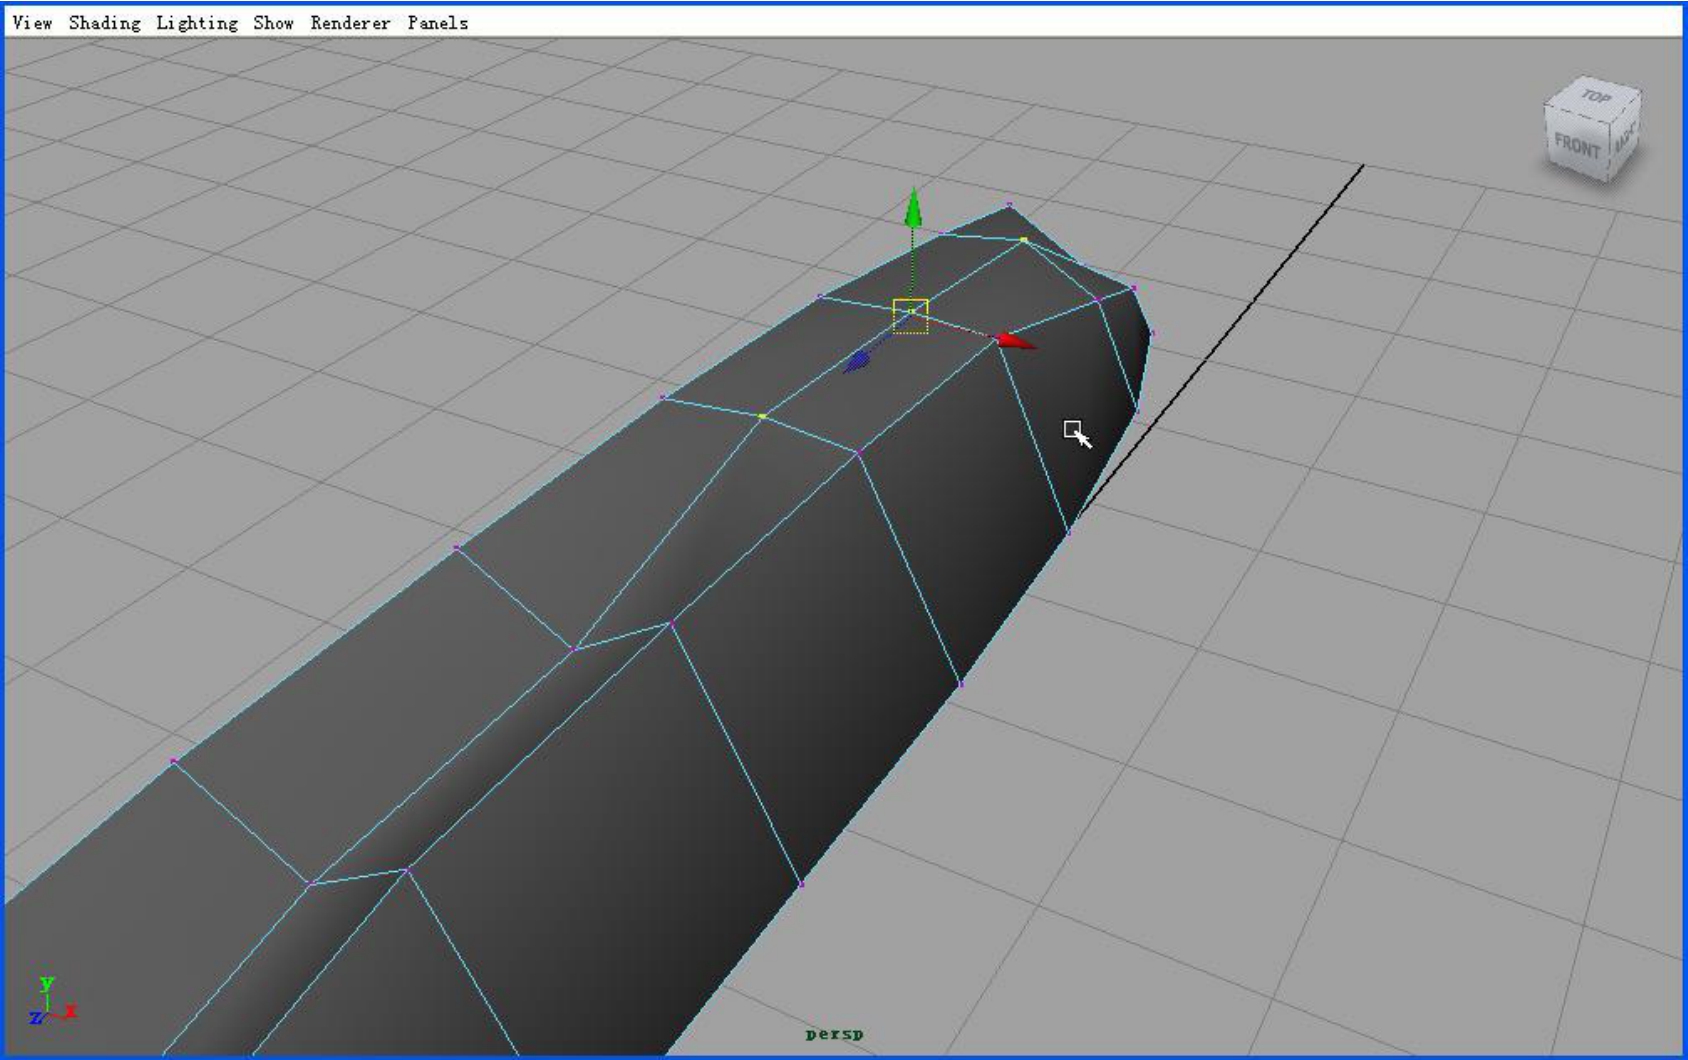Click the FRONT face of the view cube
1688x1060 pixels.
[1577, 146]
